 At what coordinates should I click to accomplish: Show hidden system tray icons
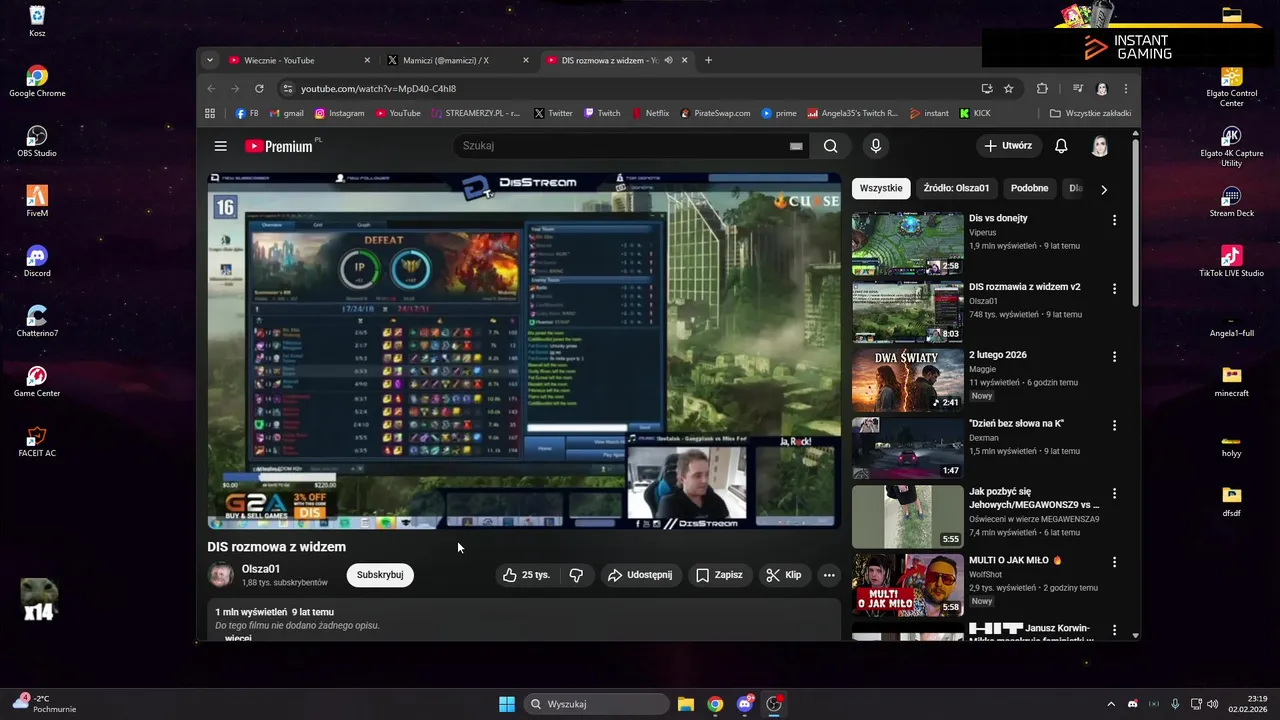coord(1110,704)
